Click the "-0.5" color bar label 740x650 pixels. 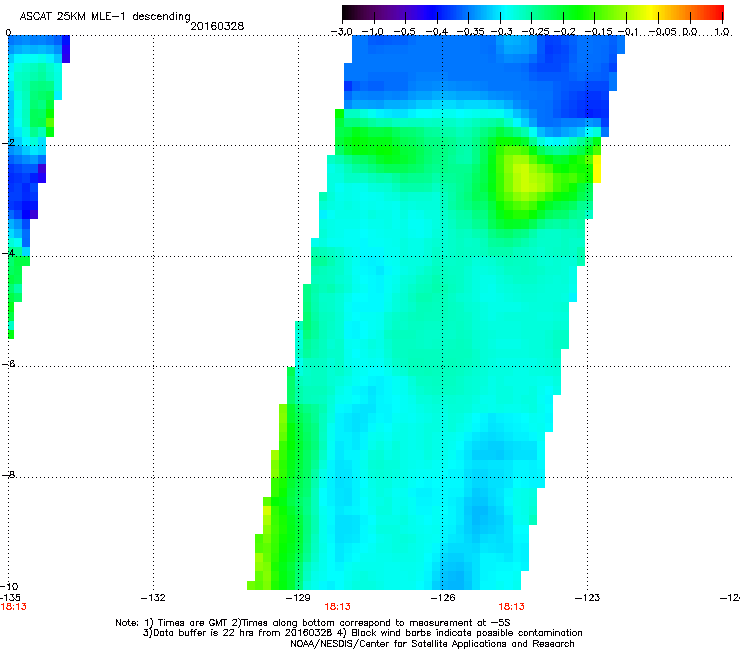pyautogui.click(x=404, y=32)
